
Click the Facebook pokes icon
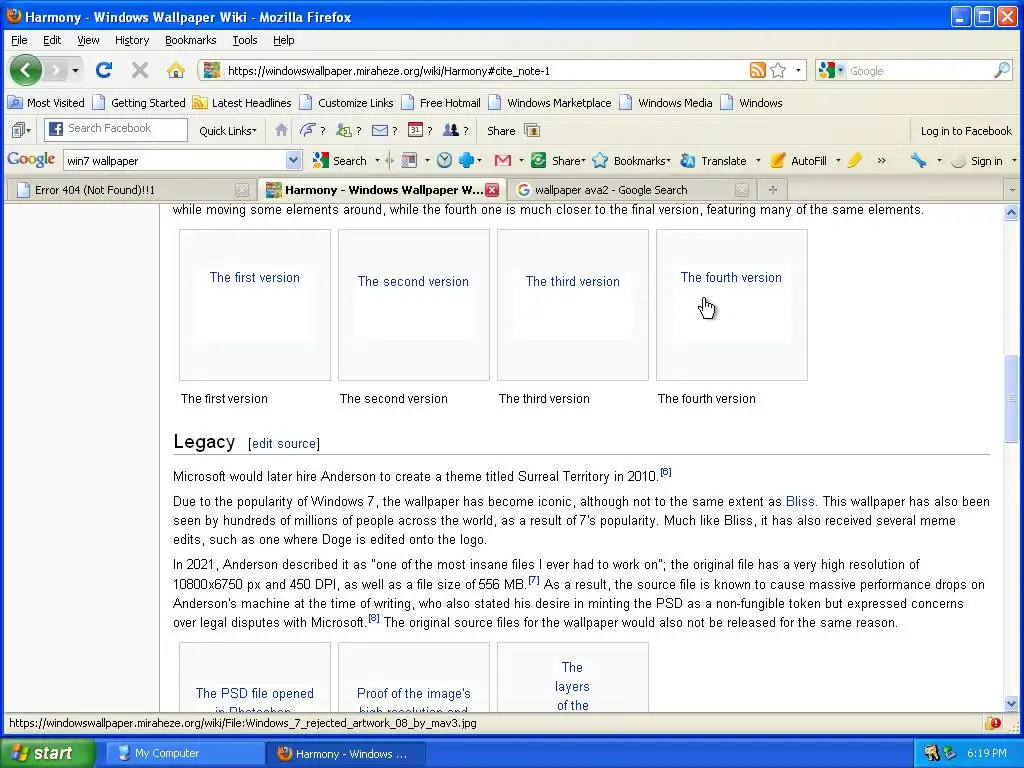(308, 130)
